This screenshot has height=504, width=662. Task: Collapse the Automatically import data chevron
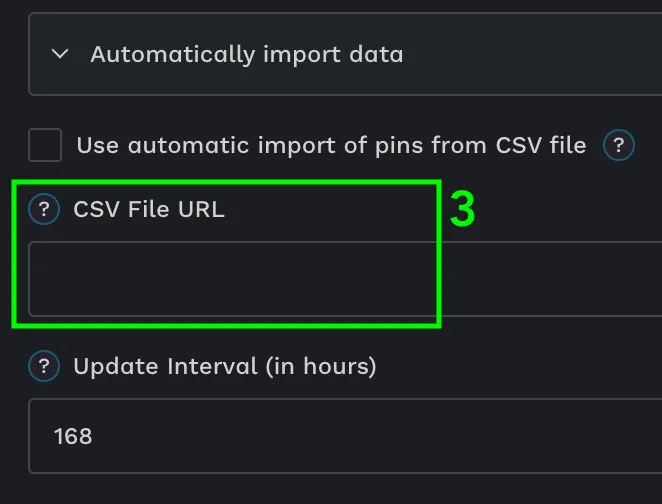click(60, 54)
